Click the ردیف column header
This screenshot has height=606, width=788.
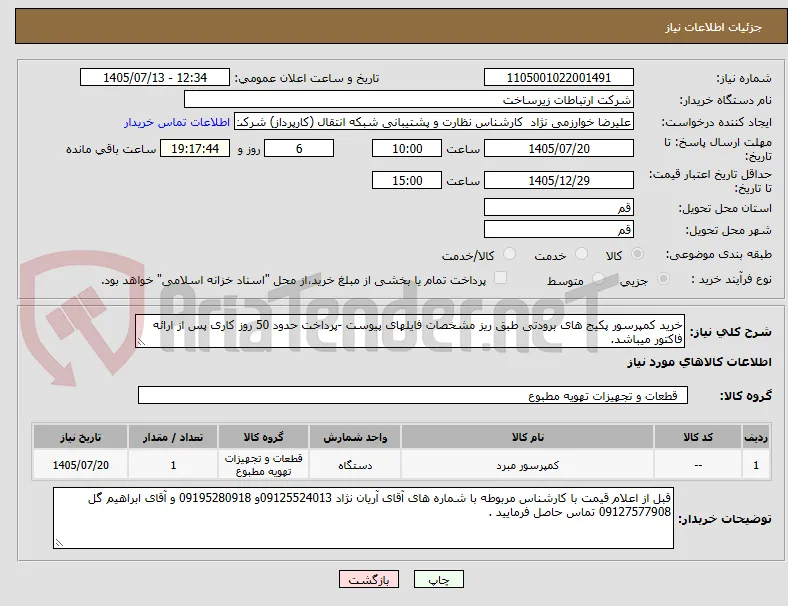pyautogui.click(x=755, y=437)
